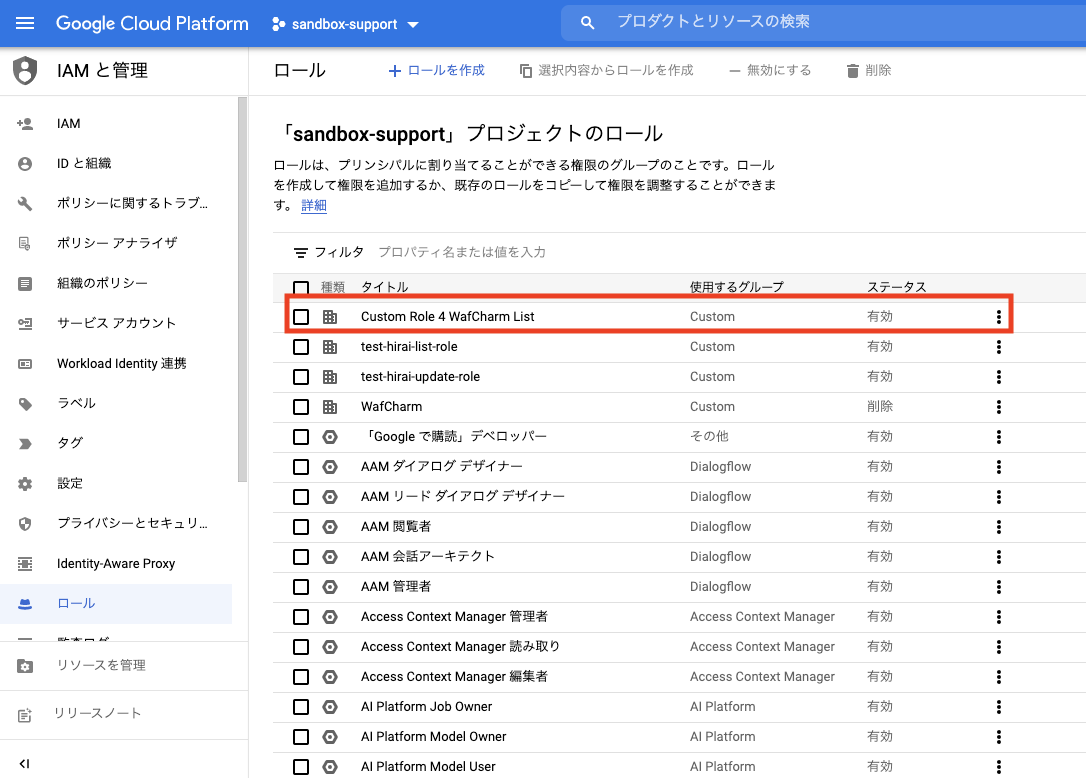Open more actions for AAM 会話アーキテクト
Image resolution: width=1086 pixels, height=778 pixels.
pyautogui.click(x=998, y=556)
